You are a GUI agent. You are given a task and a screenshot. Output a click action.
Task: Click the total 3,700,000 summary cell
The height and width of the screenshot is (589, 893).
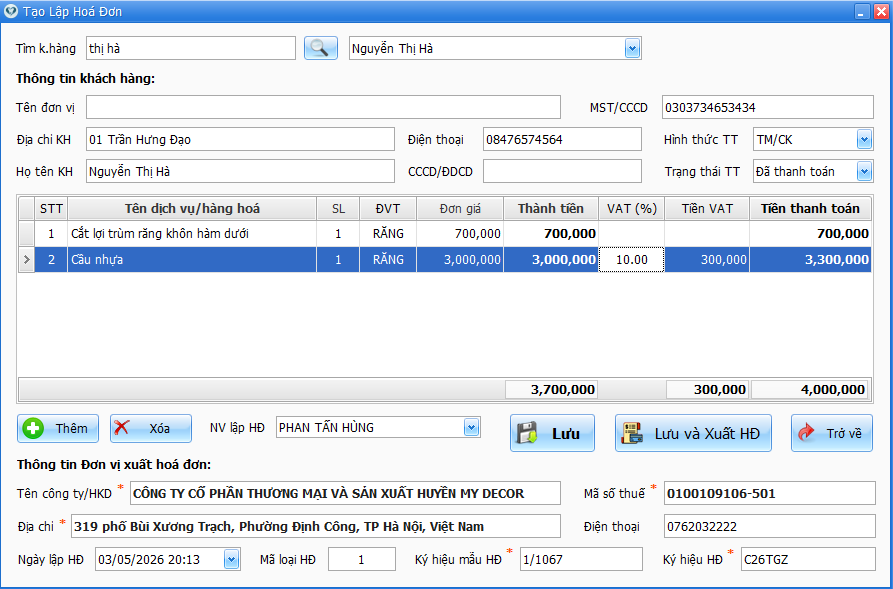tap(551, 390)
